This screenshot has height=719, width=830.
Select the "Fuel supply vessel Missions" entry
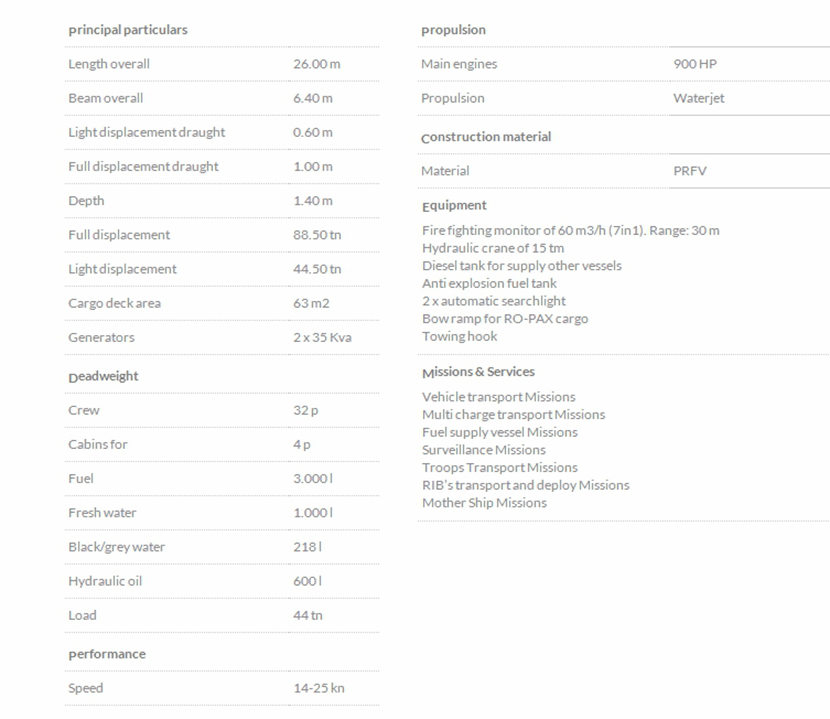499,432
